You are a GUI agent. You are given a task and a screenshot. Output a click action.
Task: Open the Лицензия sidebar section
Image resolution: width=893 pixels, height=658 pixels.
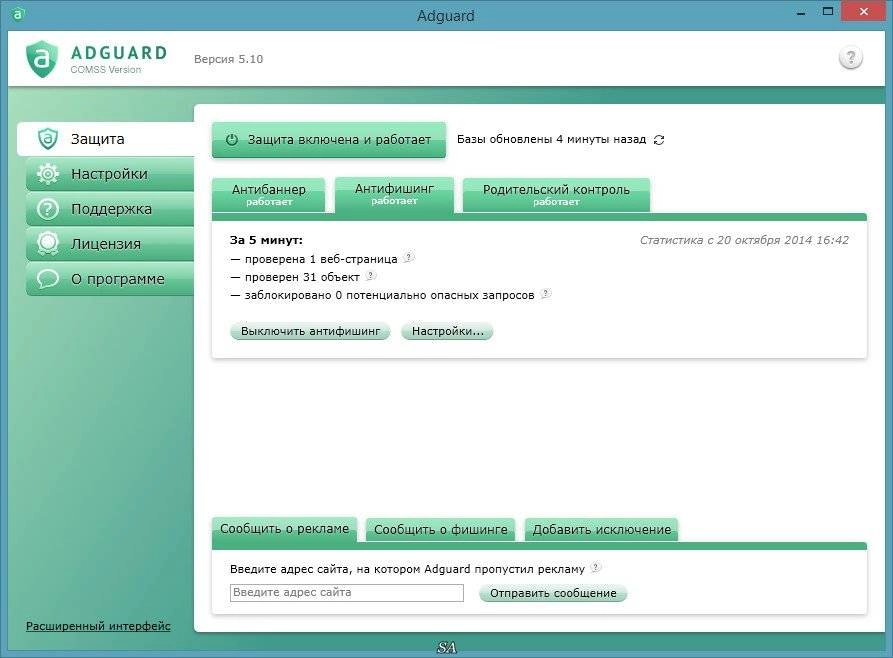[110, 244]
